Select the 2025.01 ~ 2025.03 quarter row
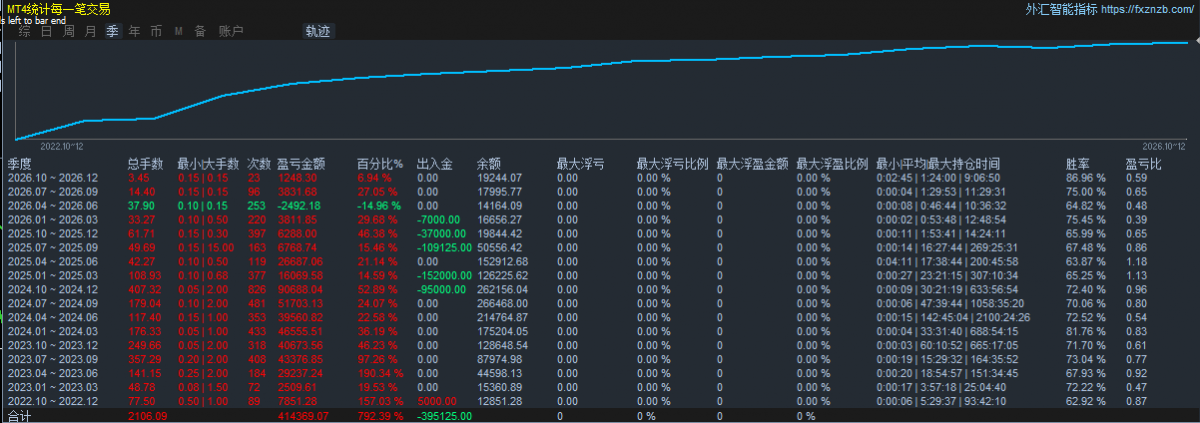Image resolution: width=1200 pixels, height=423 pixels. point(600,275)
